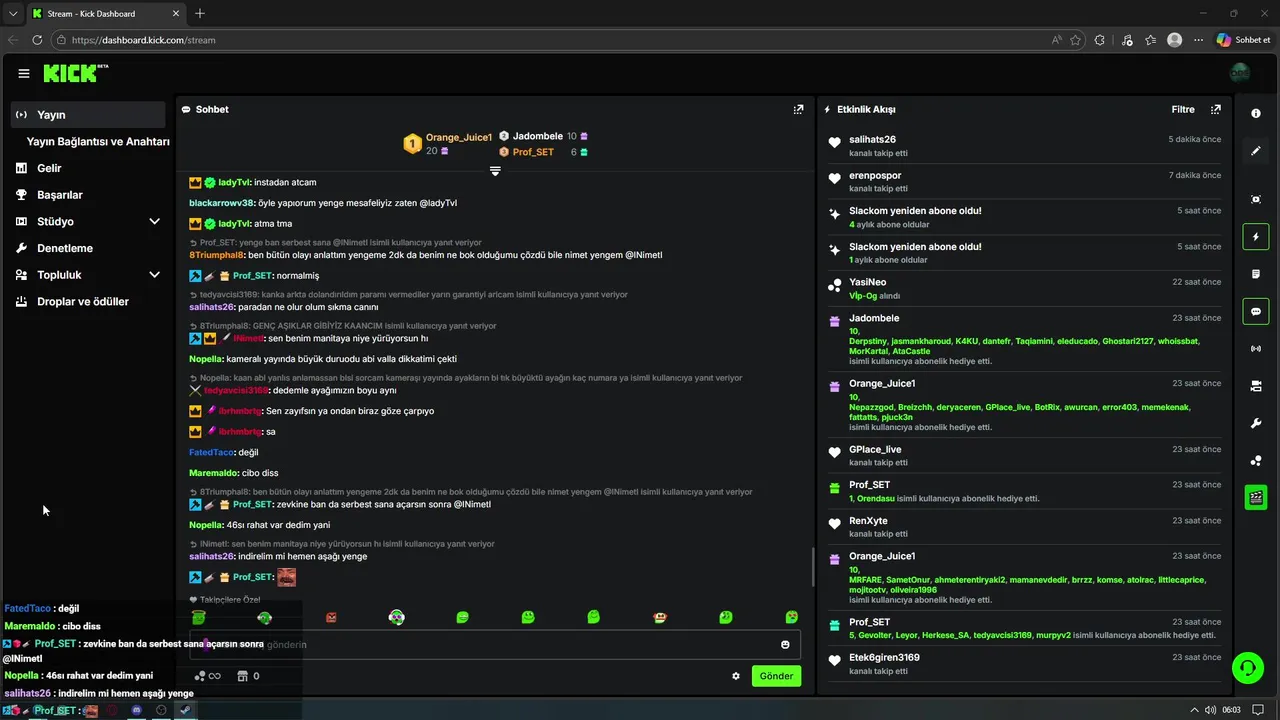Toggle the chat panel icon in right rail
Image resolution: width=1280 pixels, height=720 pixels.
point(1256,311)
